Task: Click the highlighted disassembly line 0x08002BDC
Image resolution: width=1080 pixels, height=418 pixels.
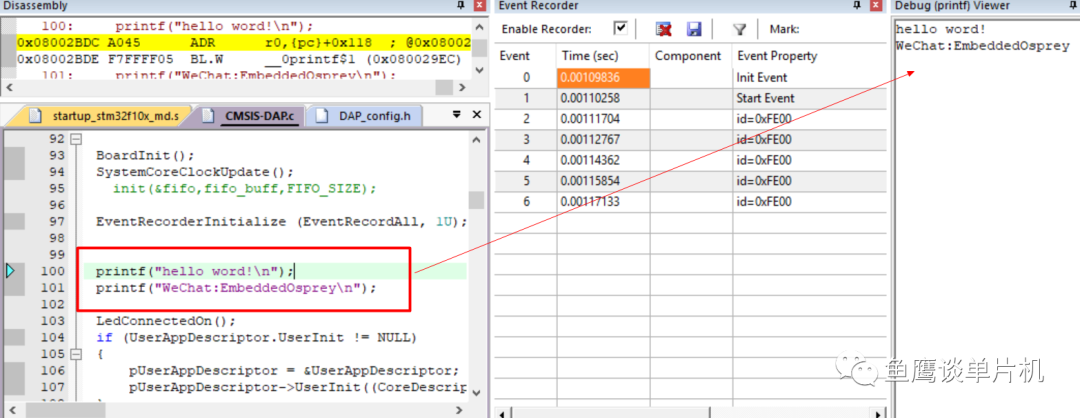Action: (x=243, y=43)
